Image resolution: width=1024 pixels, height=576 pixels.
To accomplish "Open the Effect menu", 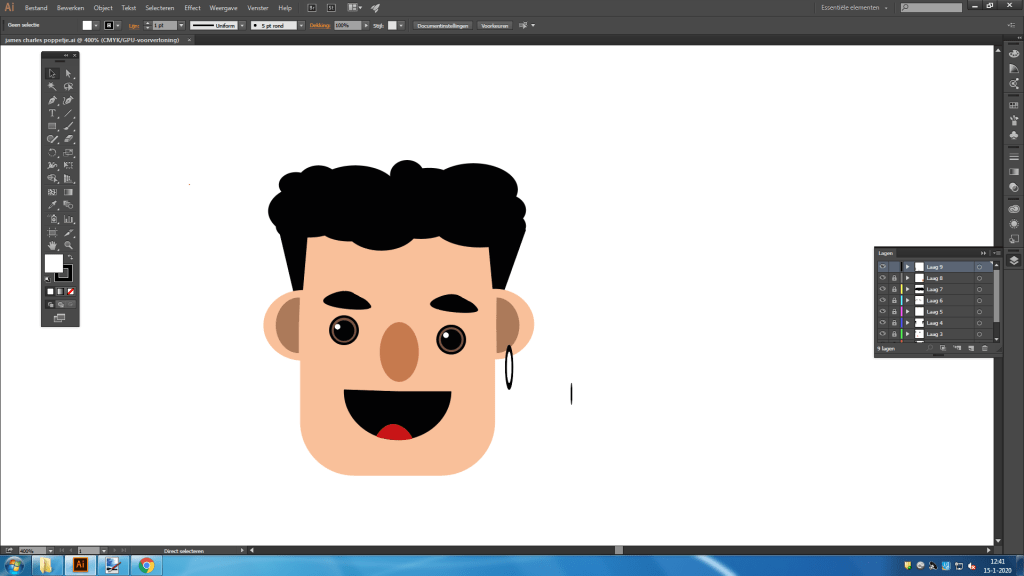I will click(x=192, y=7).
